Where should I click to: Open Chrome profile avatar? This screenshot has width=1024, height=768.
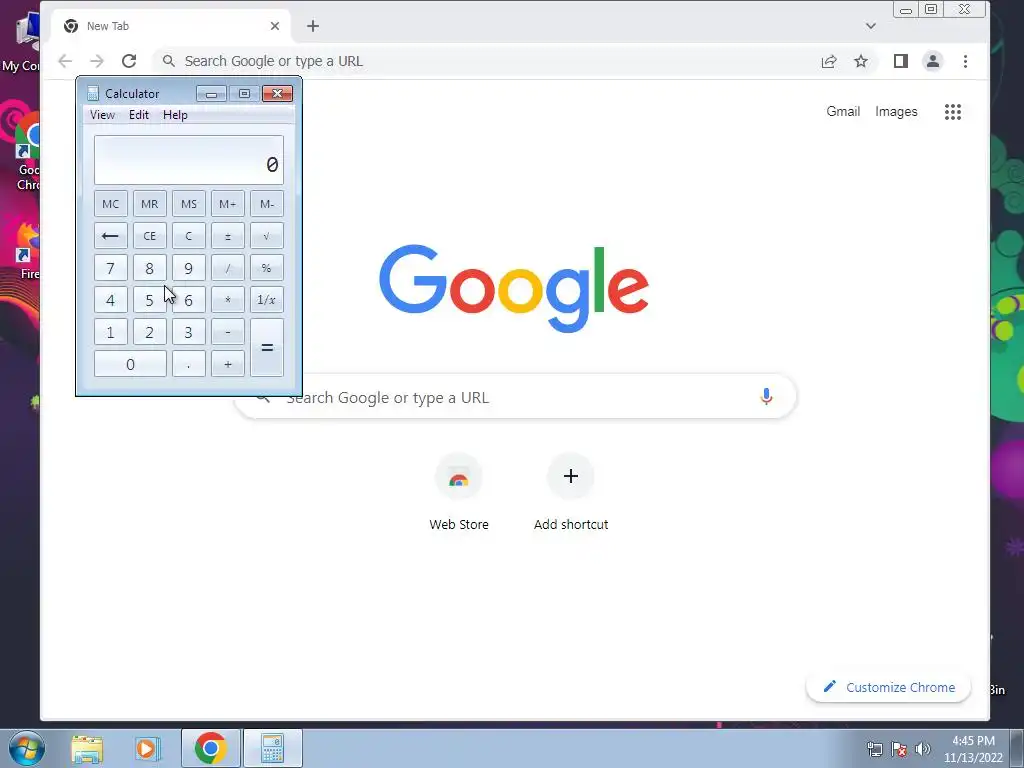933,61
